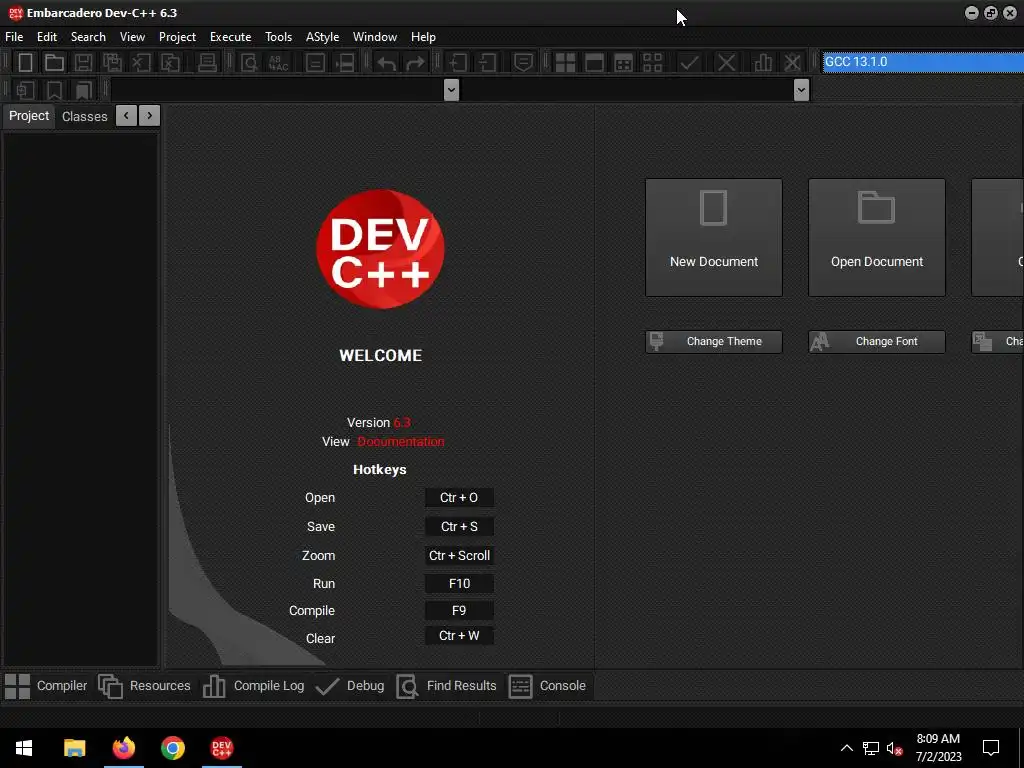The height and width of the screenshot is (768, 1024).
Task: Open the Tools menu
Action: 278,37
